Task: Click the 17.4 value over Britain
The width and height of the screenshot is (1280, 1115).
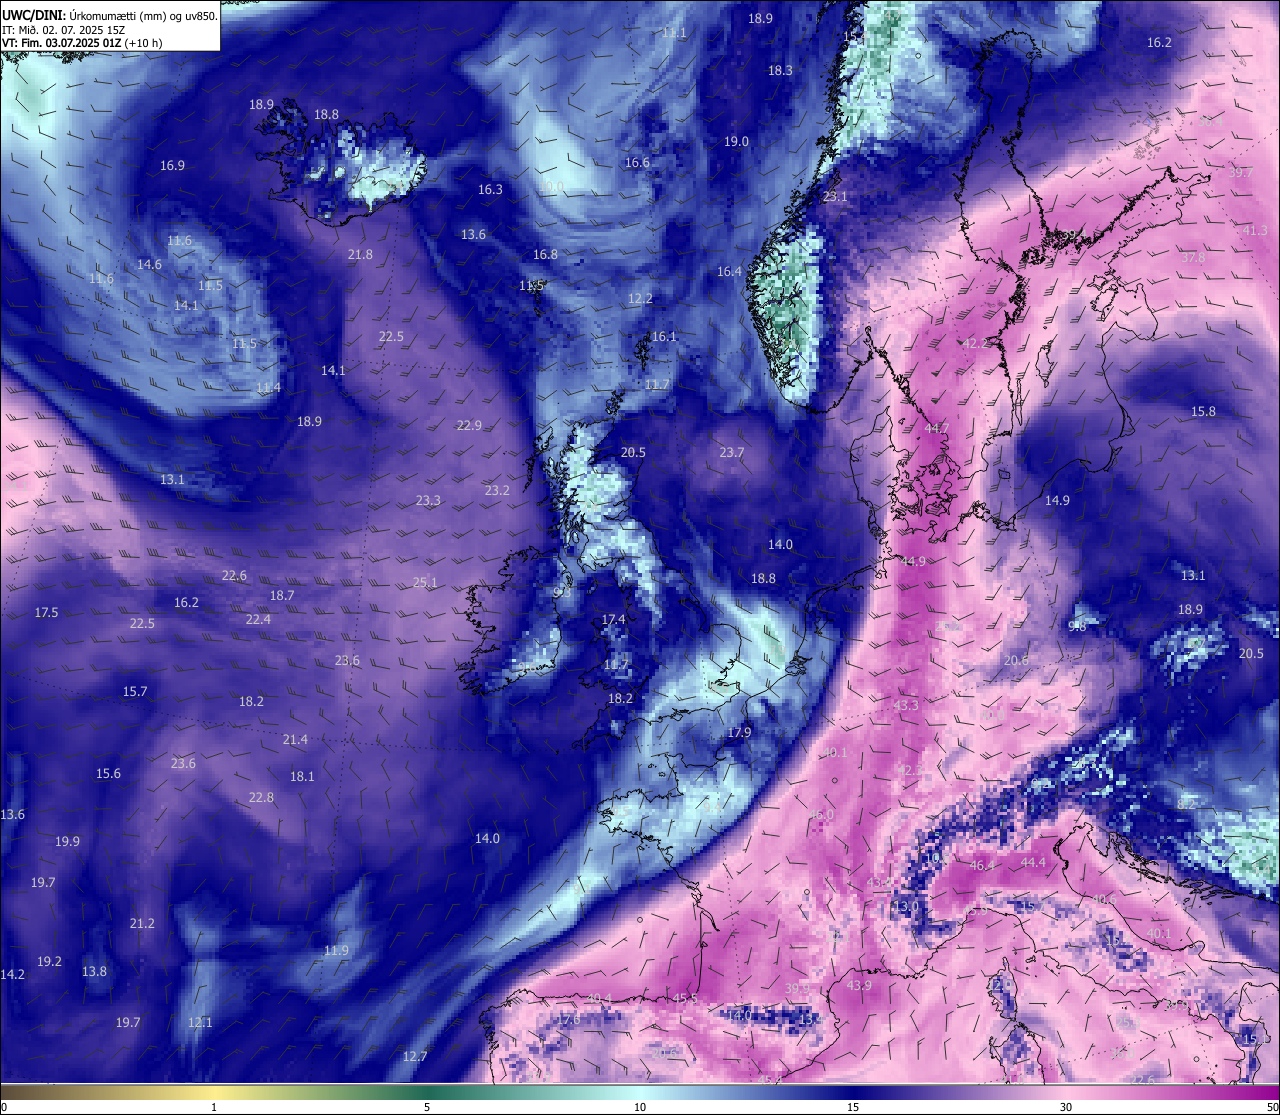Action: [x=613, y=619]
